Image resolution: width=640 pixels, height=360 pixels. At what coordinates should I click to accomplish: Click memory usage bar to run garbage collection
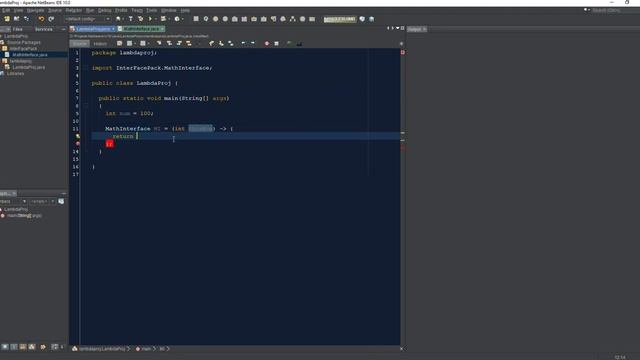pos(340,19)
